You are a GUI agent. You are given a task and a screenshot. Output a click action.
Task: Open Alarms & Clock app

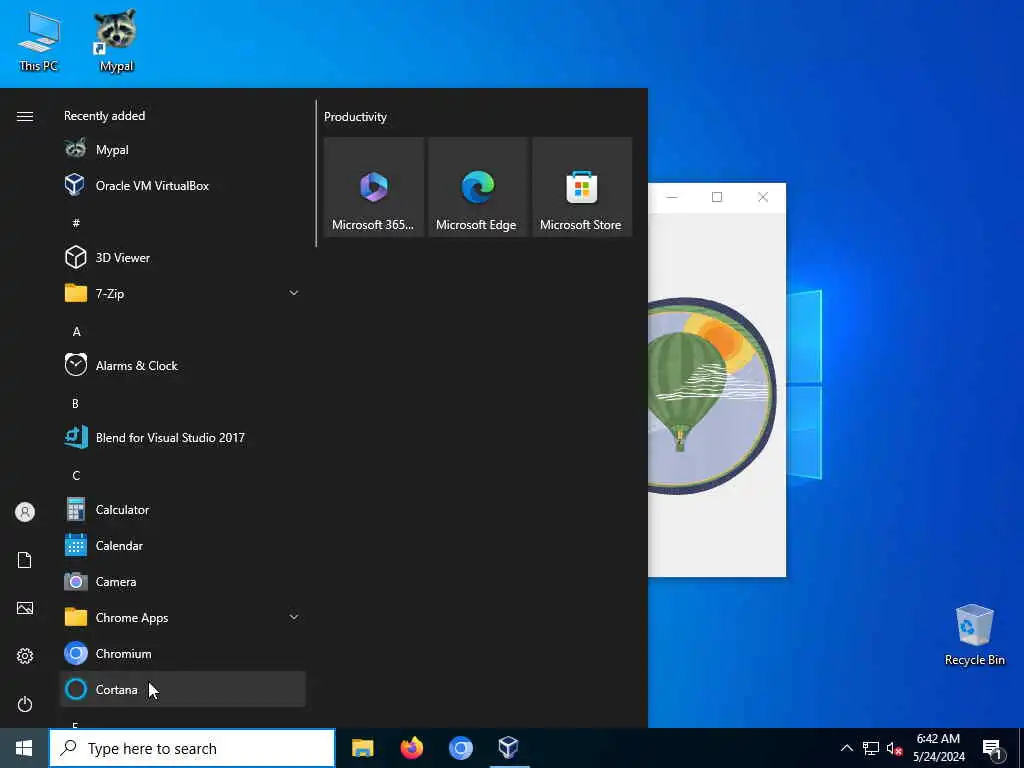tap(182, 365)
